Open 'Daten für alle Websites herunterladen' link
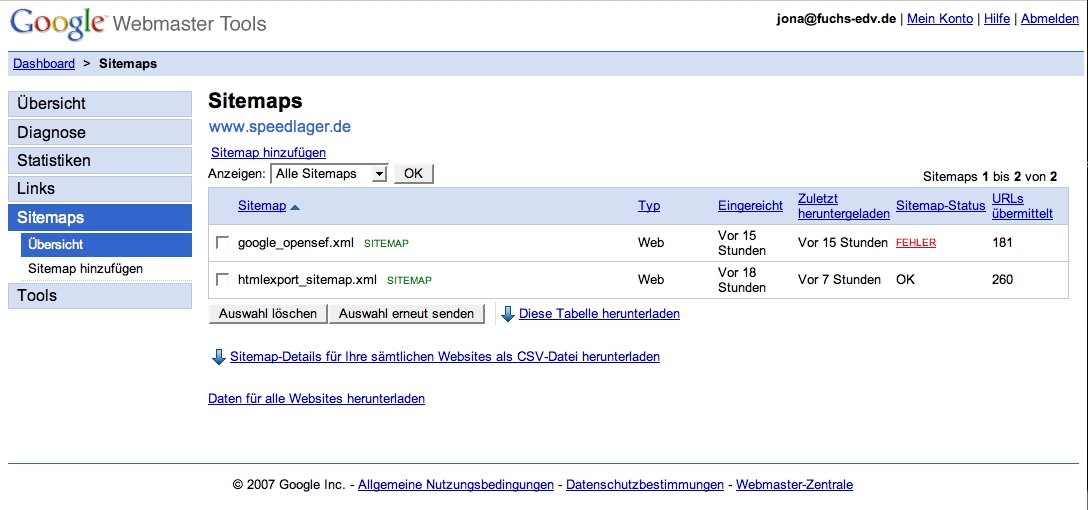Image resolution: width=1088 pixels, height=510 pixels. pos(316,399)
